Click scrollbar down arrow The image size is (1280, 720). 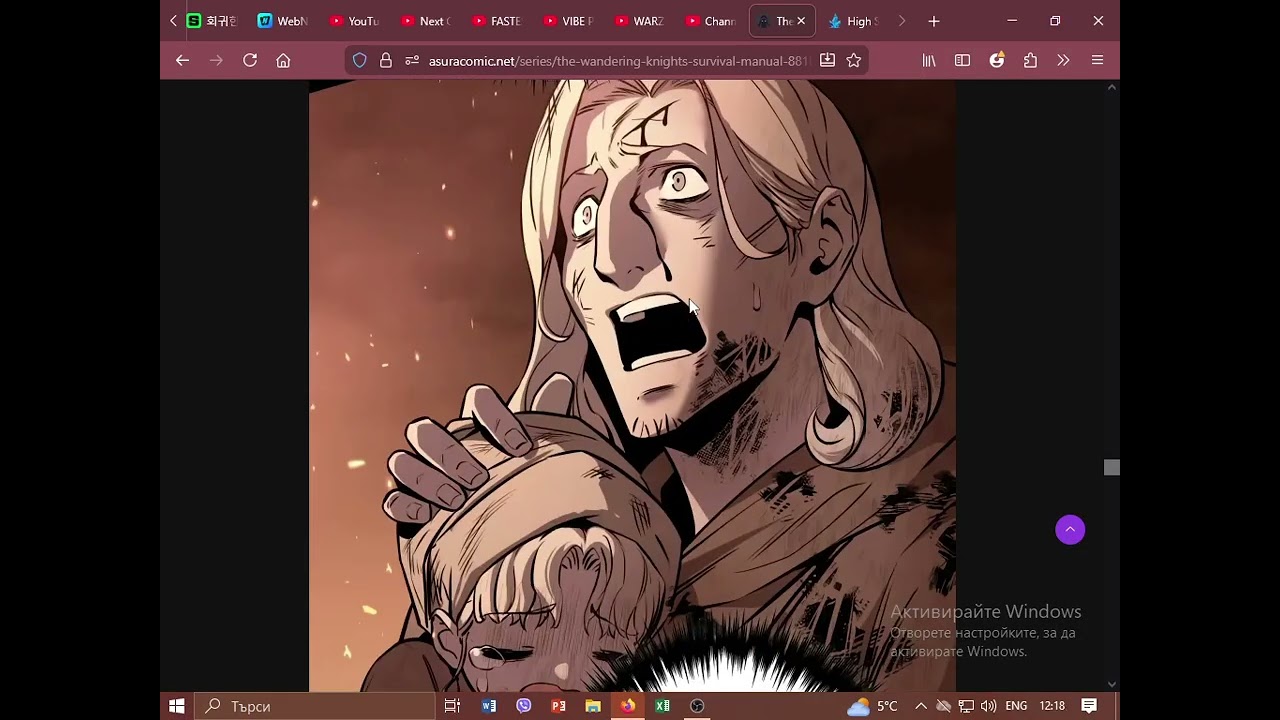click(1112, 684)
